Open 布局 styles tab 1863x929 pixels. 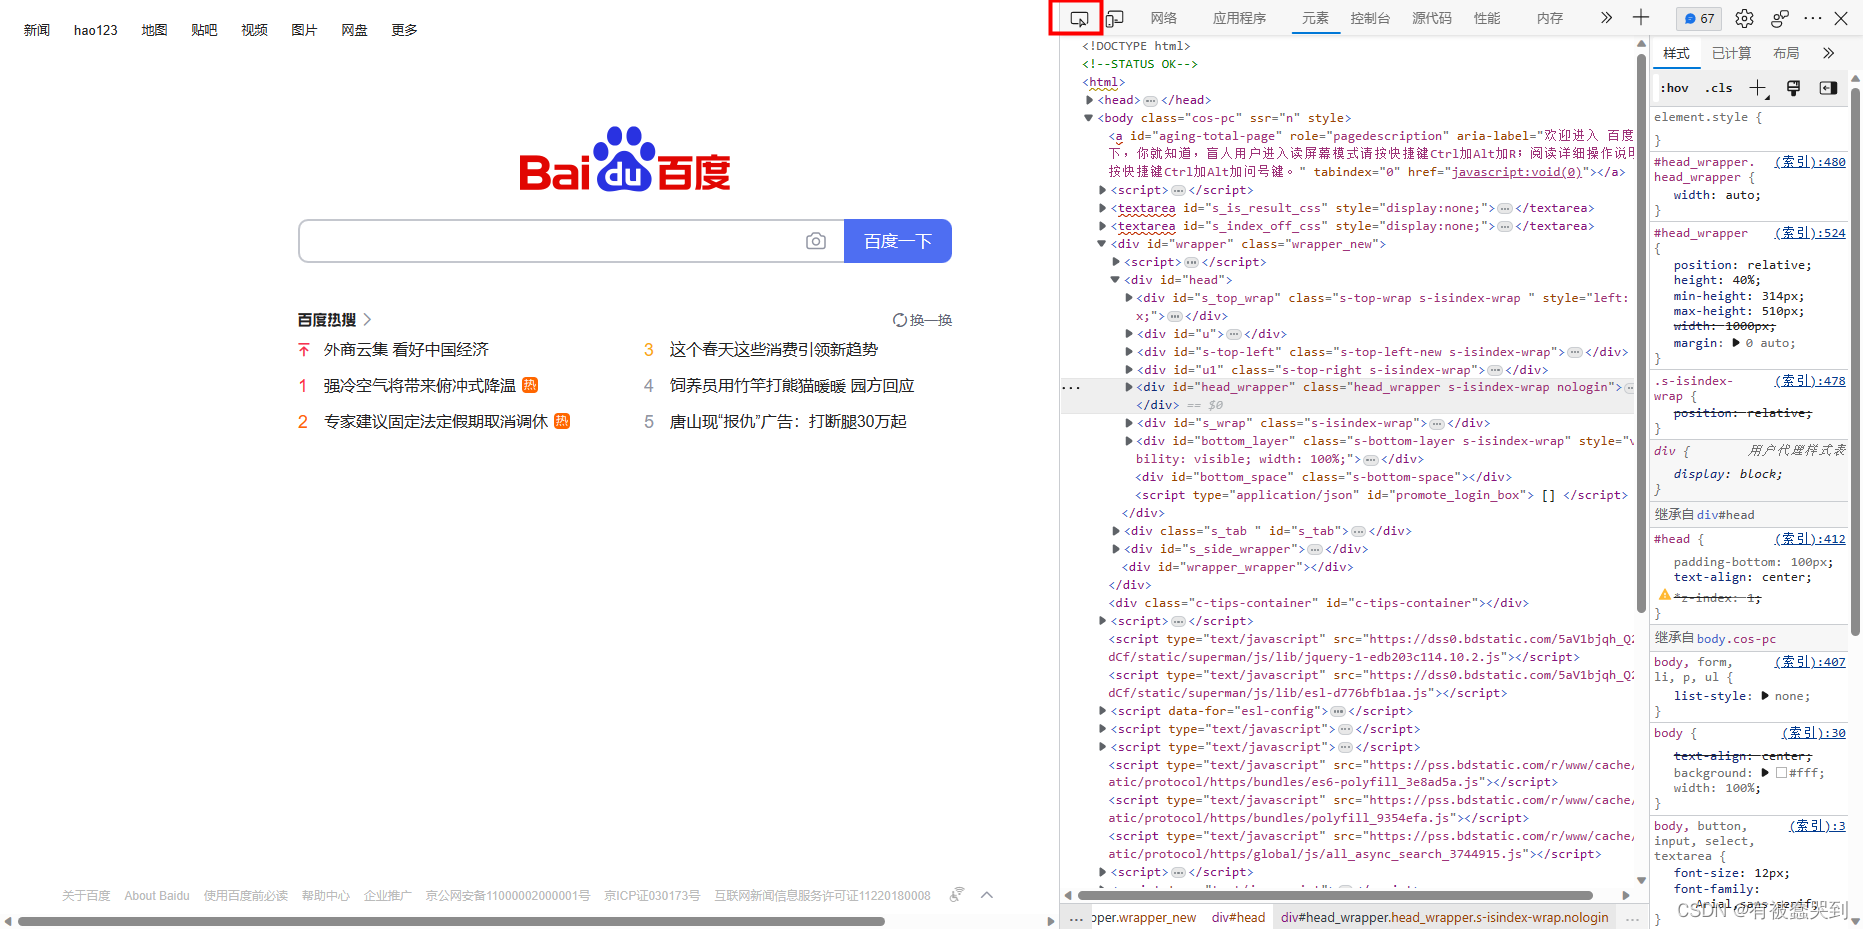pyautogui.click(x=1786, y=53)
